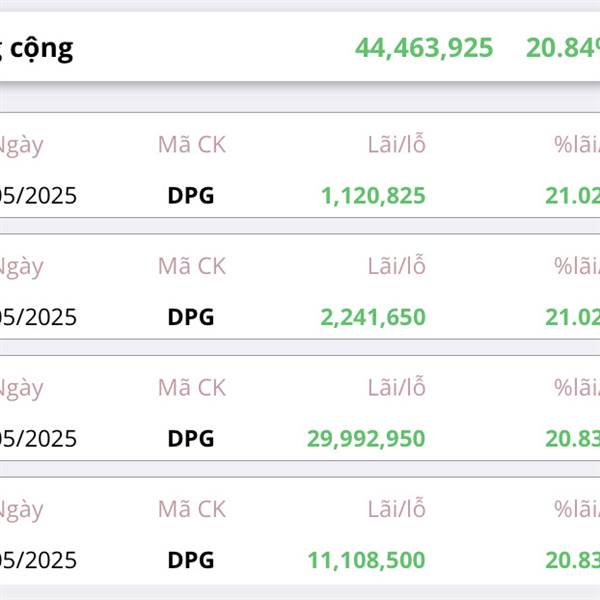Select the 20.83 percent value in last card
The width and height of the screenshot is (600, 600).
click(x=572, y=560)
